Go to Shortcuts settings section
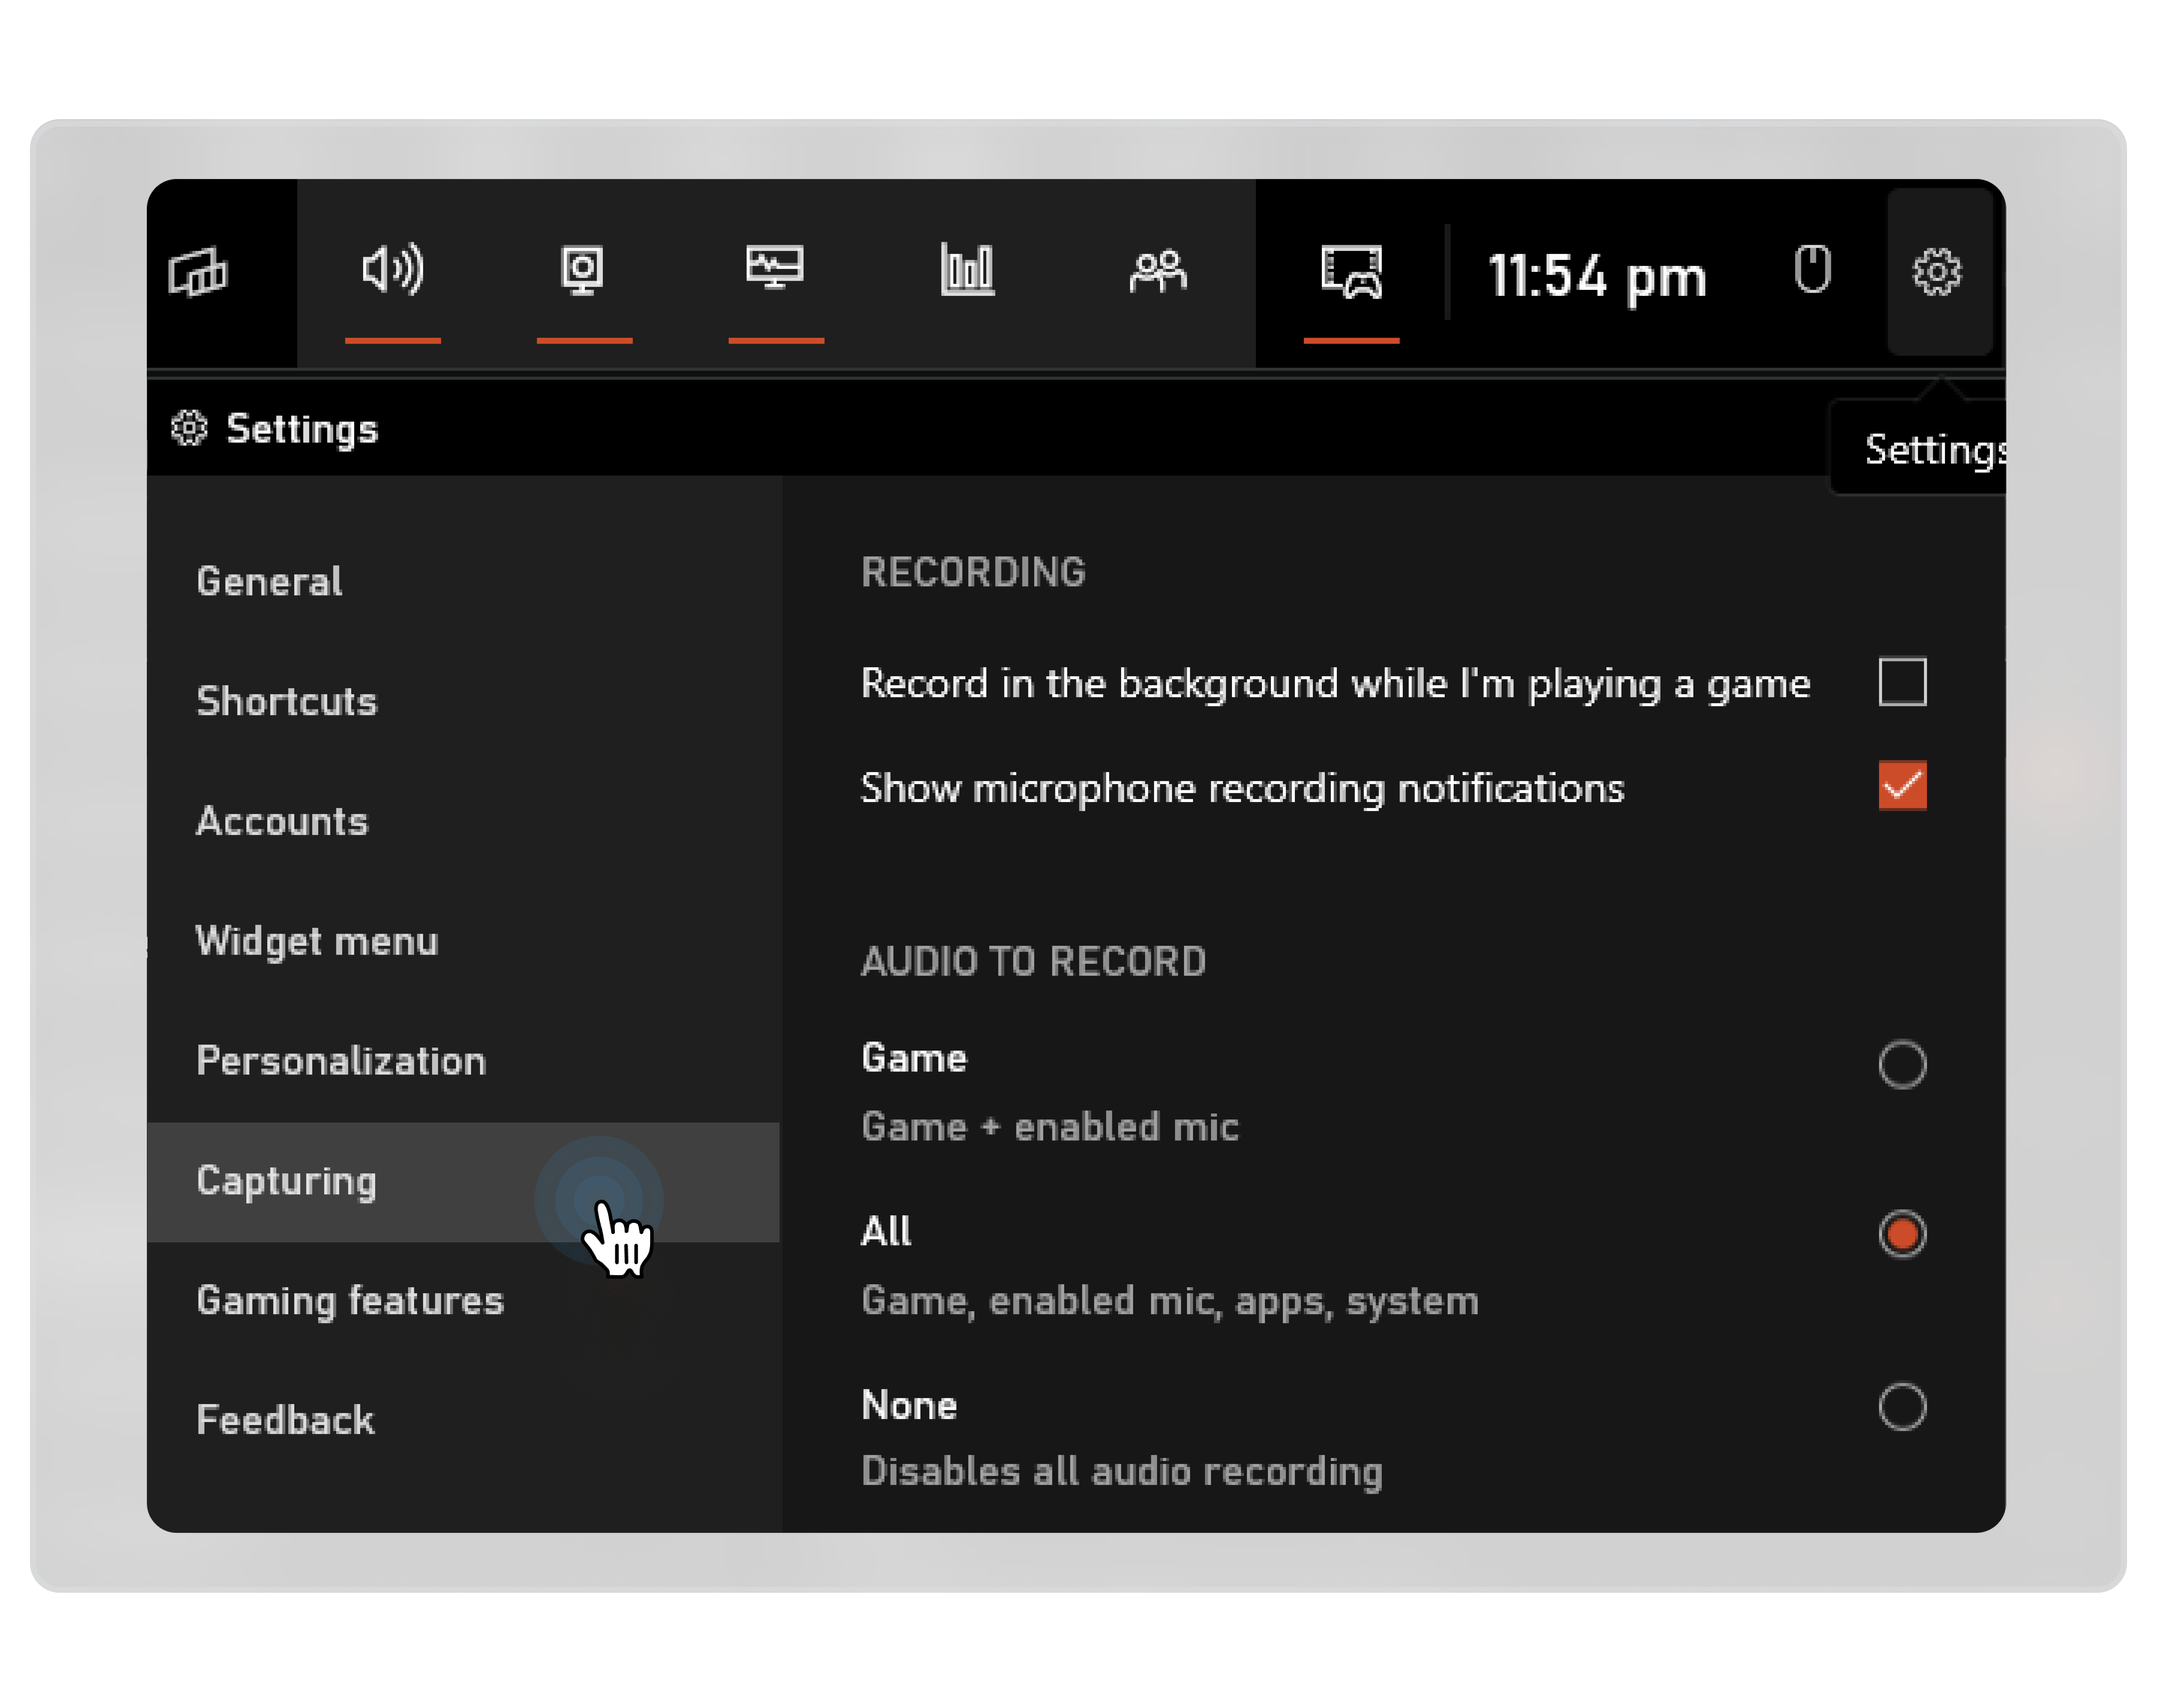The height and width of the screenshot is (1708, 2157). 287,701
